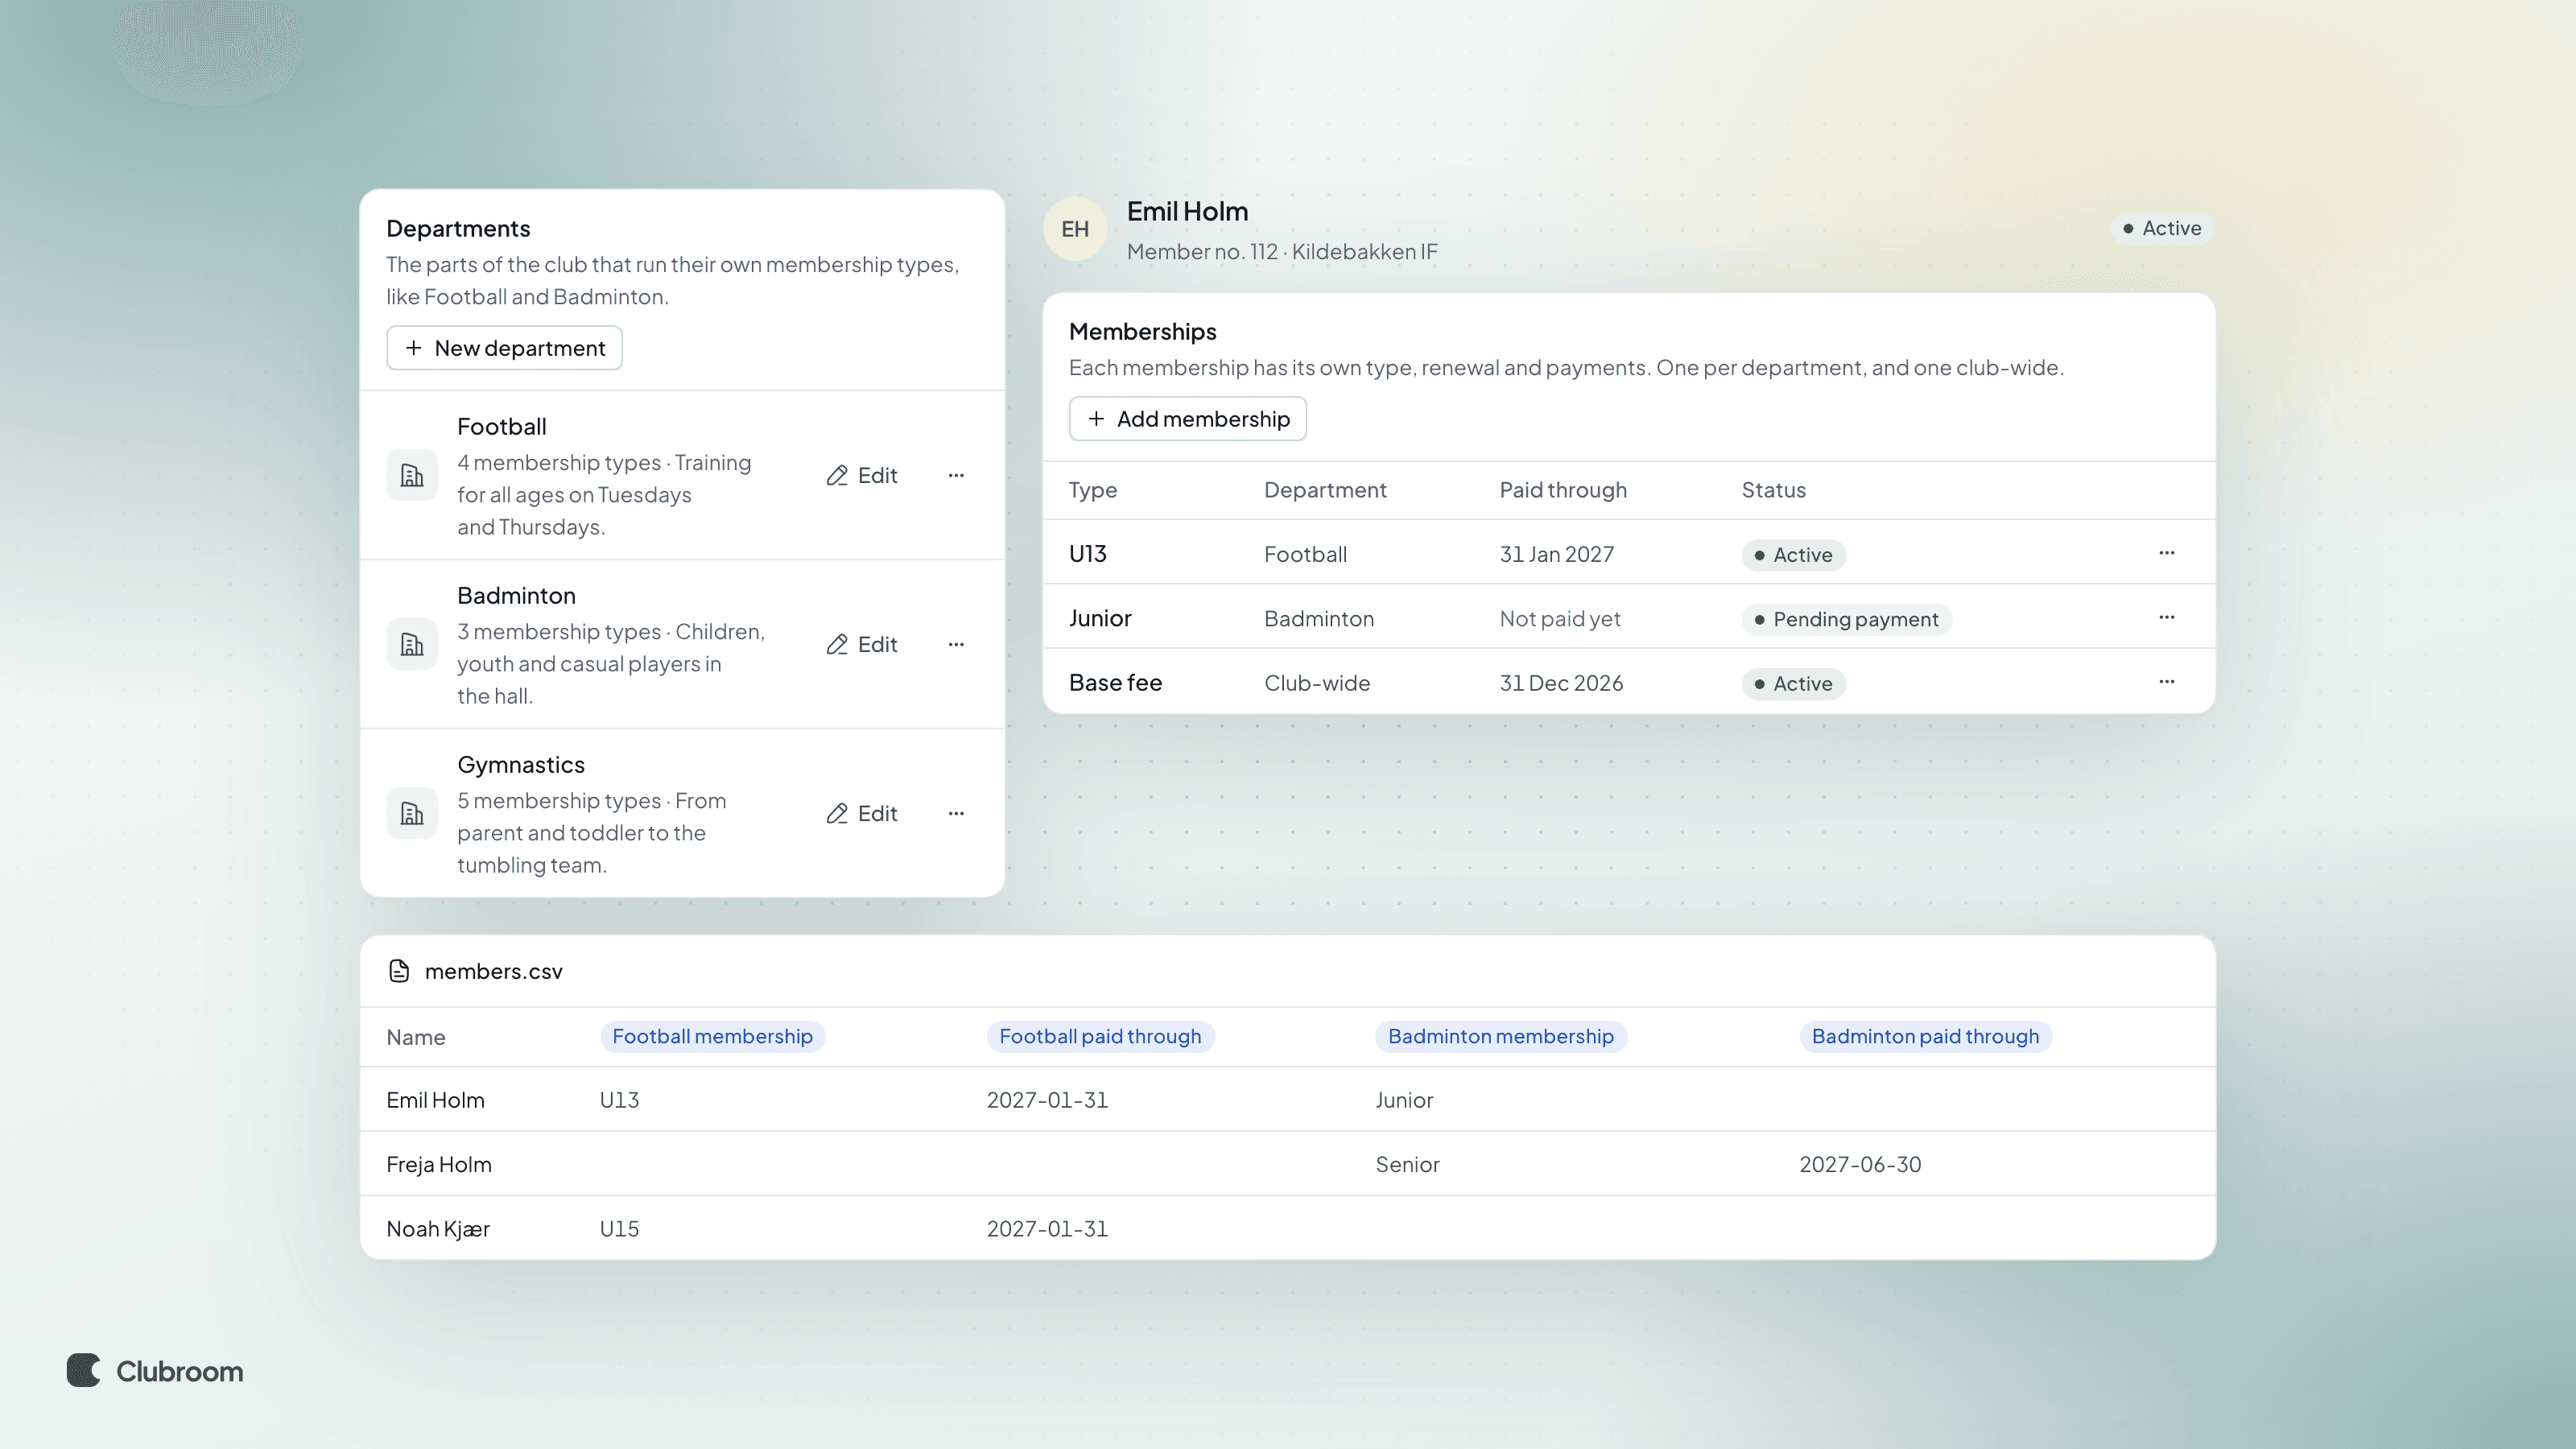Viewport: 2576px width, 1449px height.
Task: Click the Club-wide department cell
Action: pyautogui.click(x=1316, y=683)
